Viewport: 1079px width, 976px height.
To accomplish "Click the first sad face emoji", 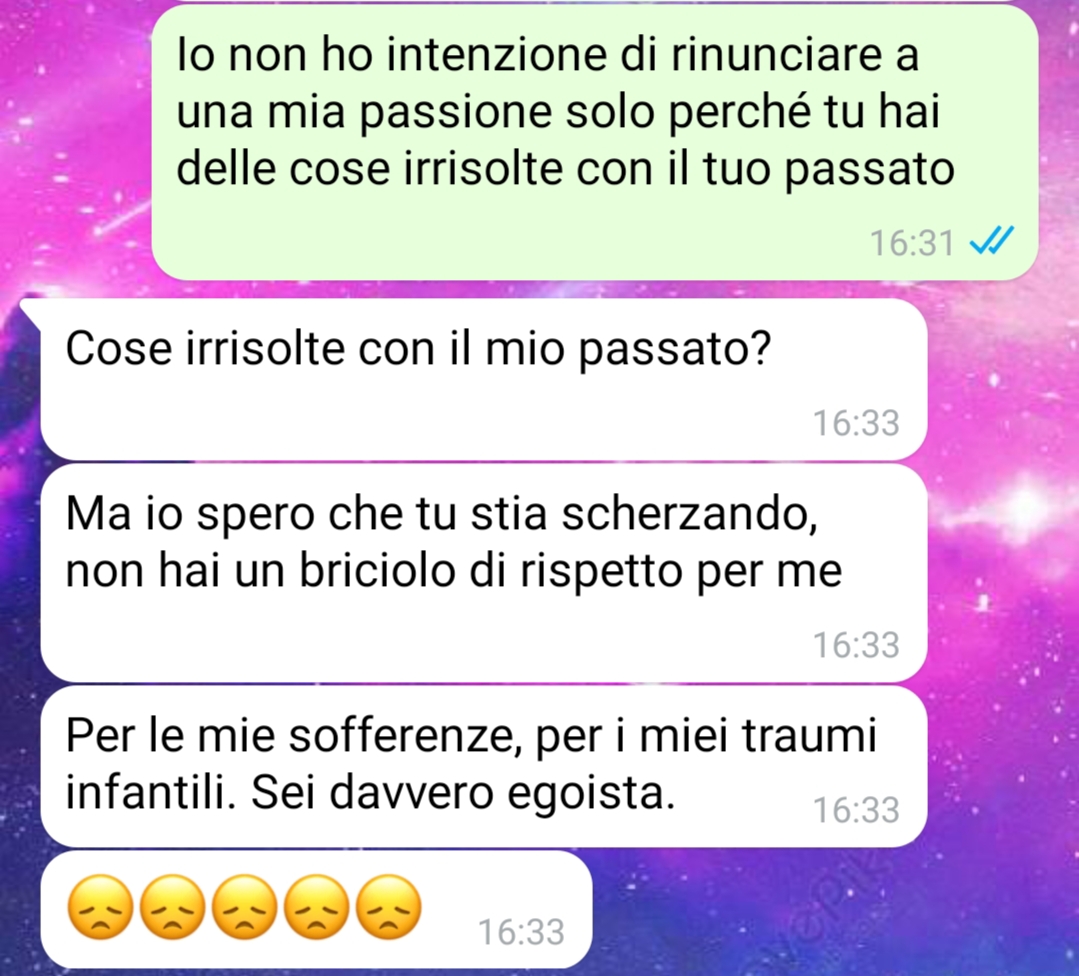I will [x=100, y=907].
